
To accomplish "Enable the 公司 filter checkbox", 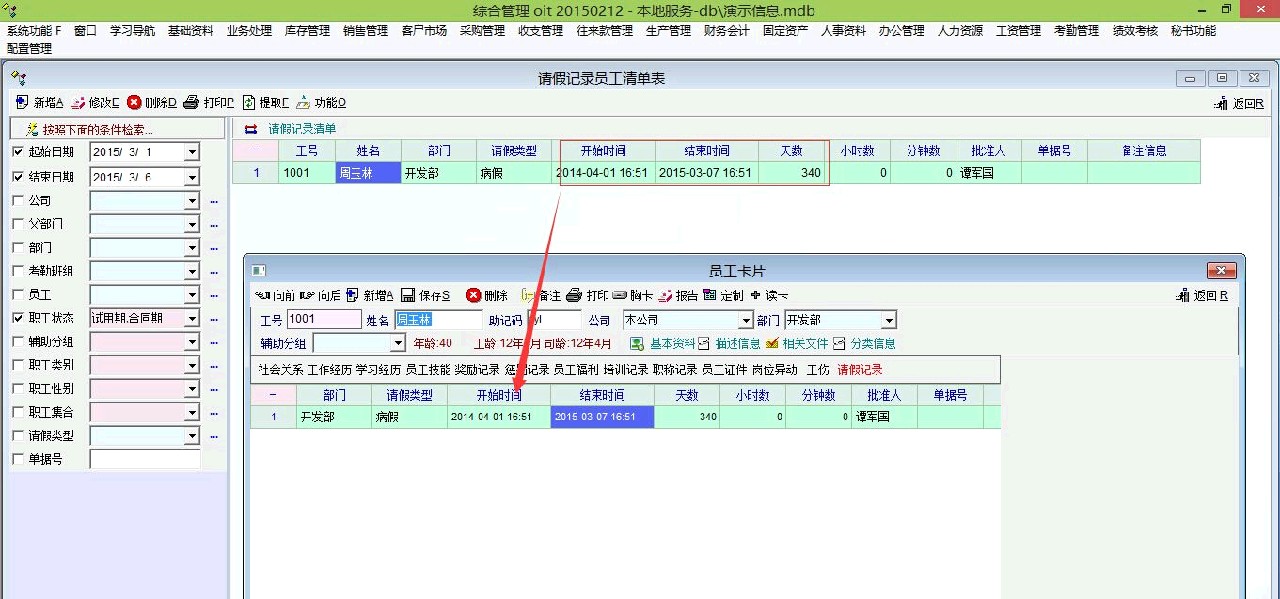I will pyautogui.click(x=17, y=200).
